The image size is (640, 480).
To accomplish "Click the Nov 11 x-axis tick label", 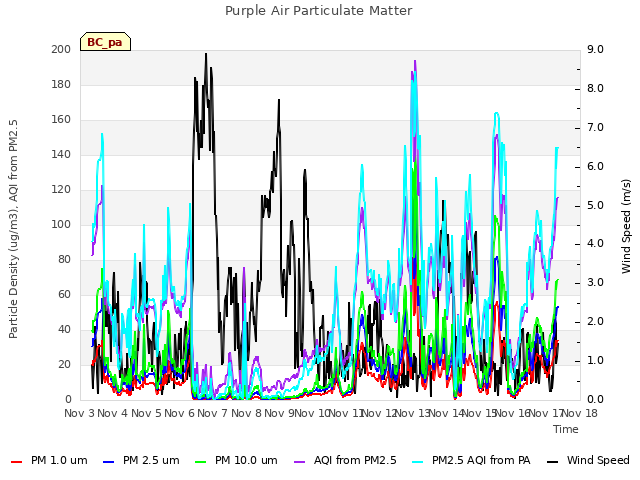I will [x=346, y=413].
